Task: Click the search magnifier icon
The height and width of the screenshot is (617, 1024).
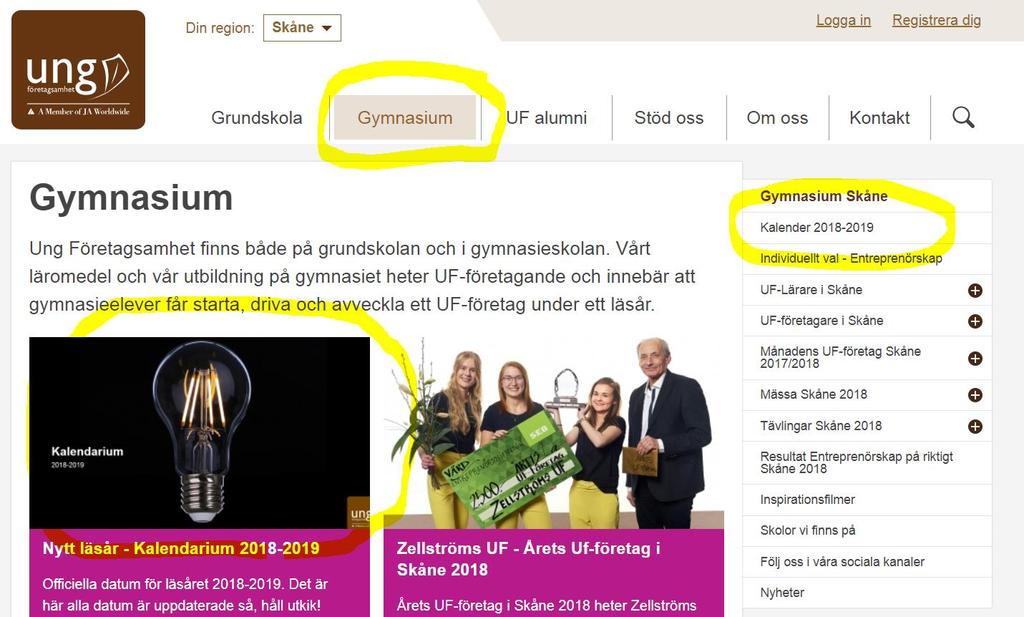Action: tap(963, 118)
